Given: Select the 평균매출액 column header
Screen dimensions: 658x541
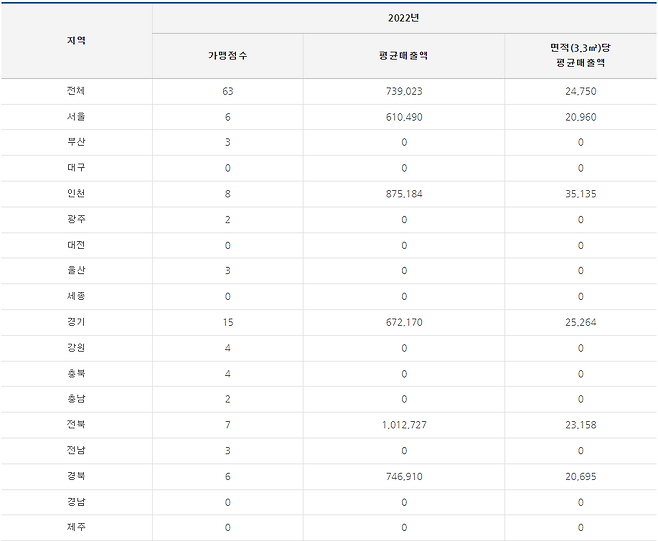Looking at the screenshot, I should [404, 56].
